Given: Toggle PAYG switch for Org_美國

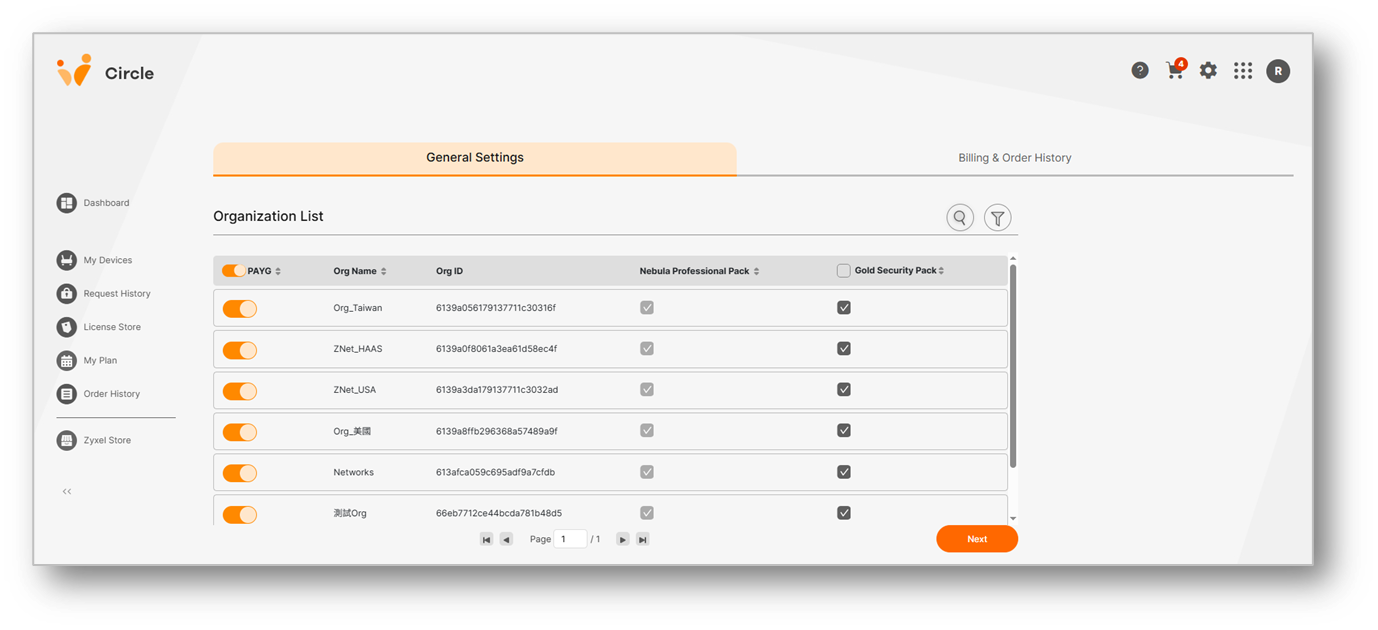Looking at the screenshot, I should coord(240,432).
